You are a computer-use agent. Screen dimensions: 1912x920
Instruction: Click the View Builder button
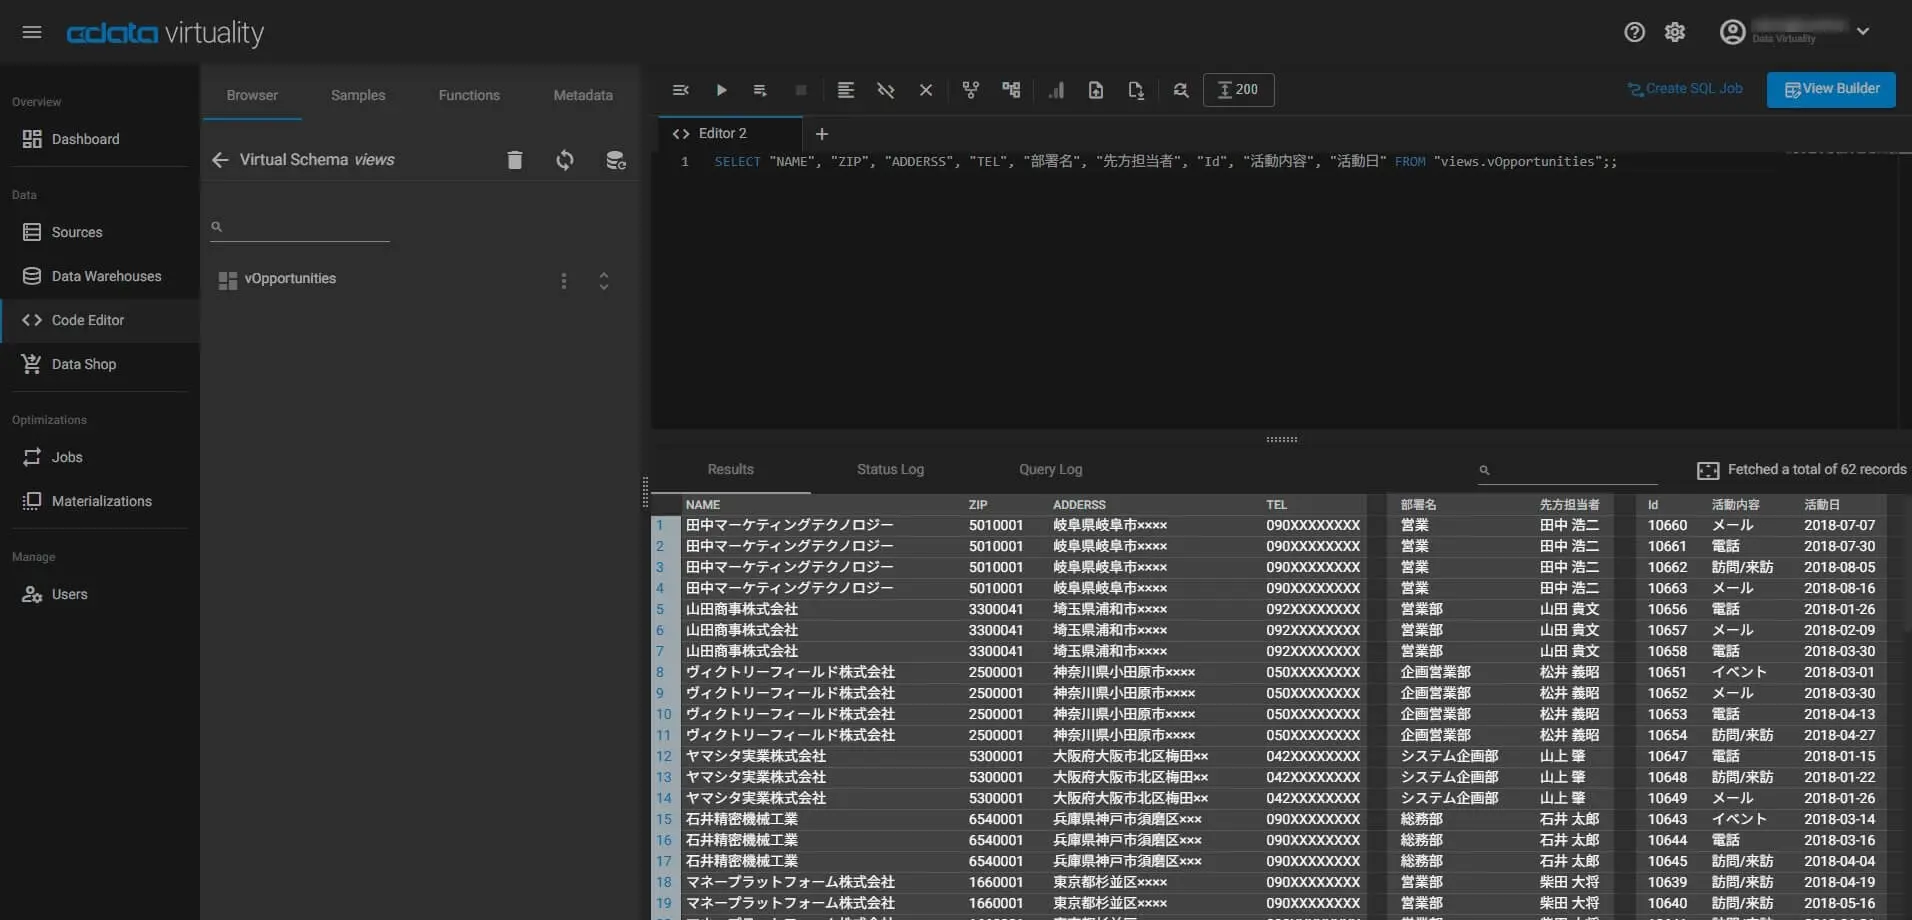click(x=1830, y=89)
